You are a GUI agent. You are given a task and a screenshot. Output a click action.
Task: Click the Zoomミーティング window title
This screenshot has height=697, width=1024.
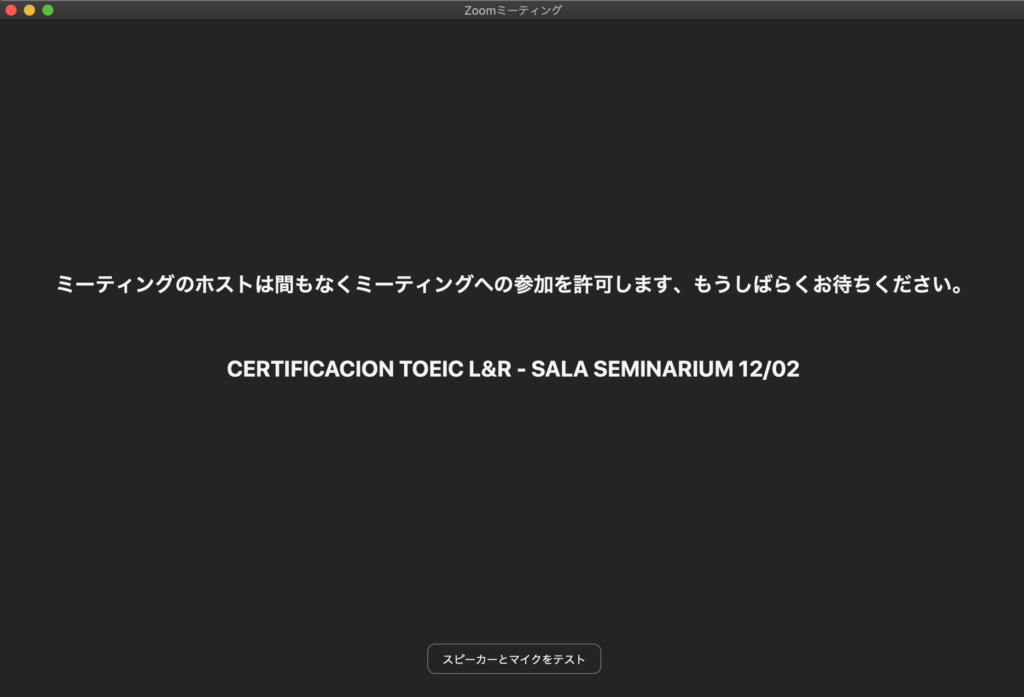pos(513,10)
